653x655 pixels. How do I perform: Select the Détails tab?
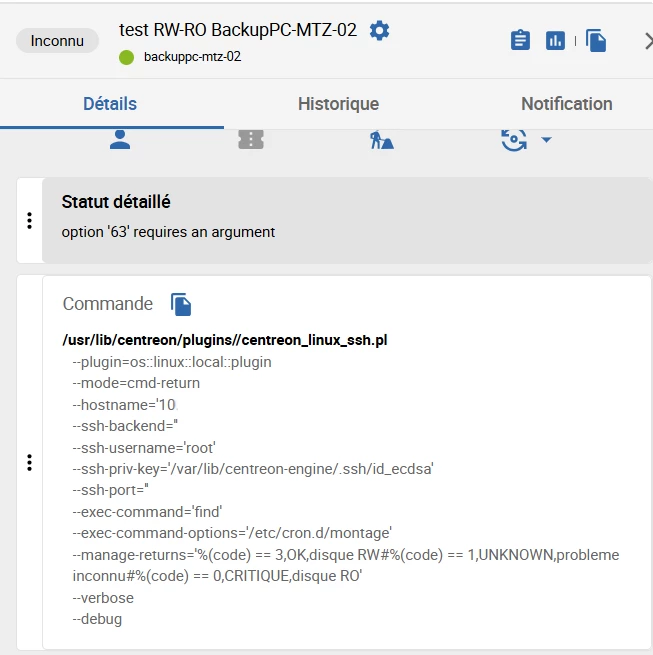click(110, 104)
